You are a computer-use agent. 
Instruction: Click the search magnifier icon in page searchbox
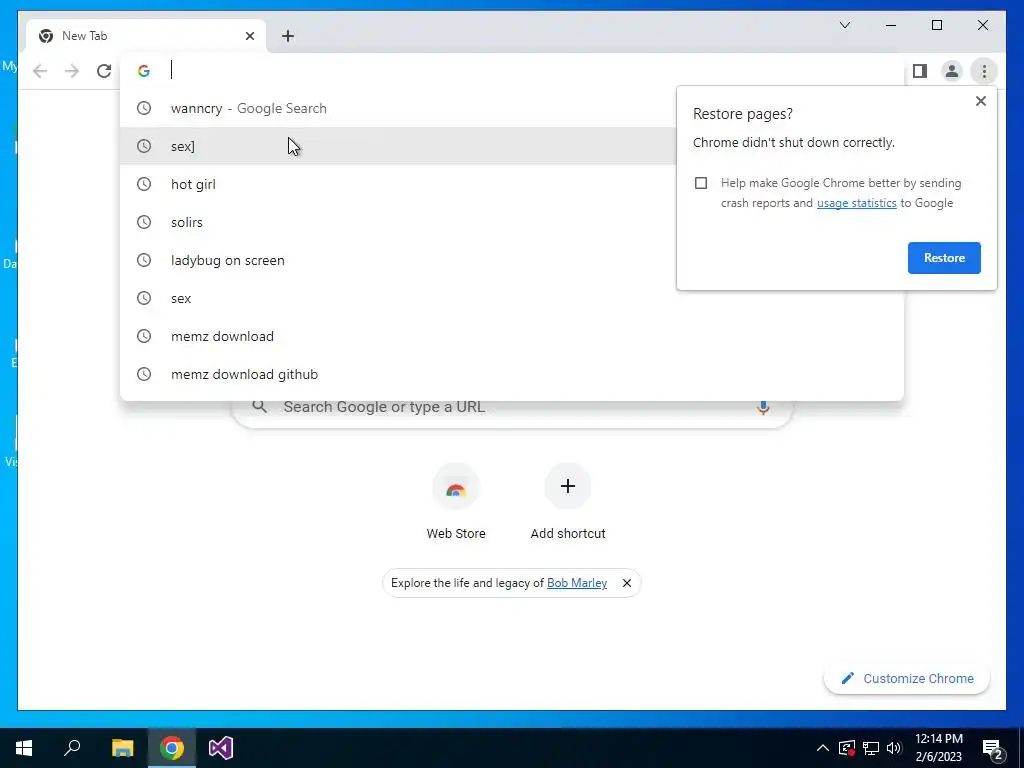259,407
